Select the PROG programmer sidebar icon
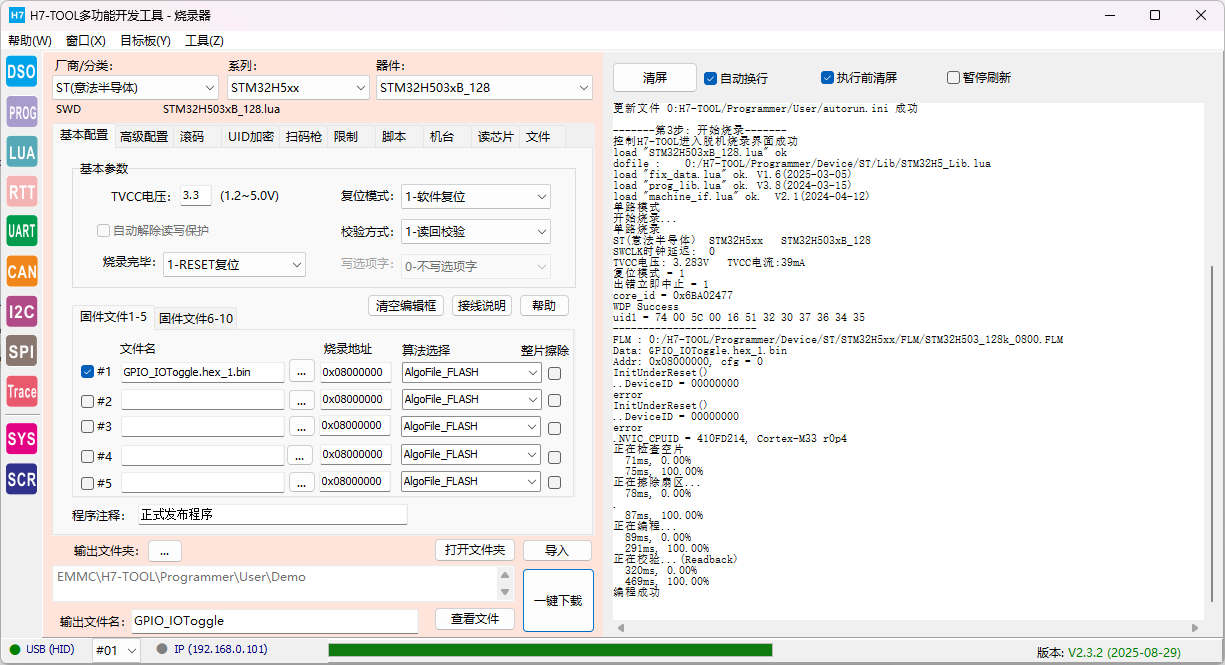This screenshot has height=665, width=1225. point(21,112)
